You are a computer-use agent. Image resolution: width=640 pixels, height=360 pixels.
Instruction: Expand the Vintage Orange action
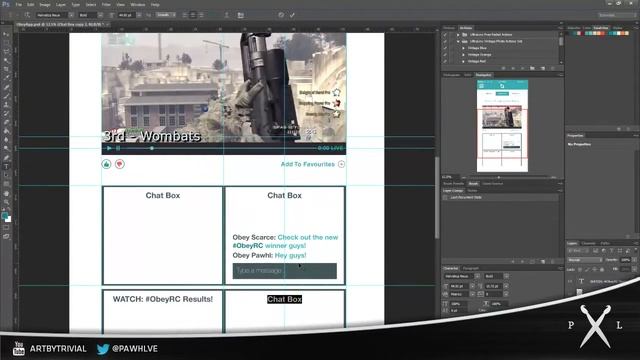tap(463, 54)
